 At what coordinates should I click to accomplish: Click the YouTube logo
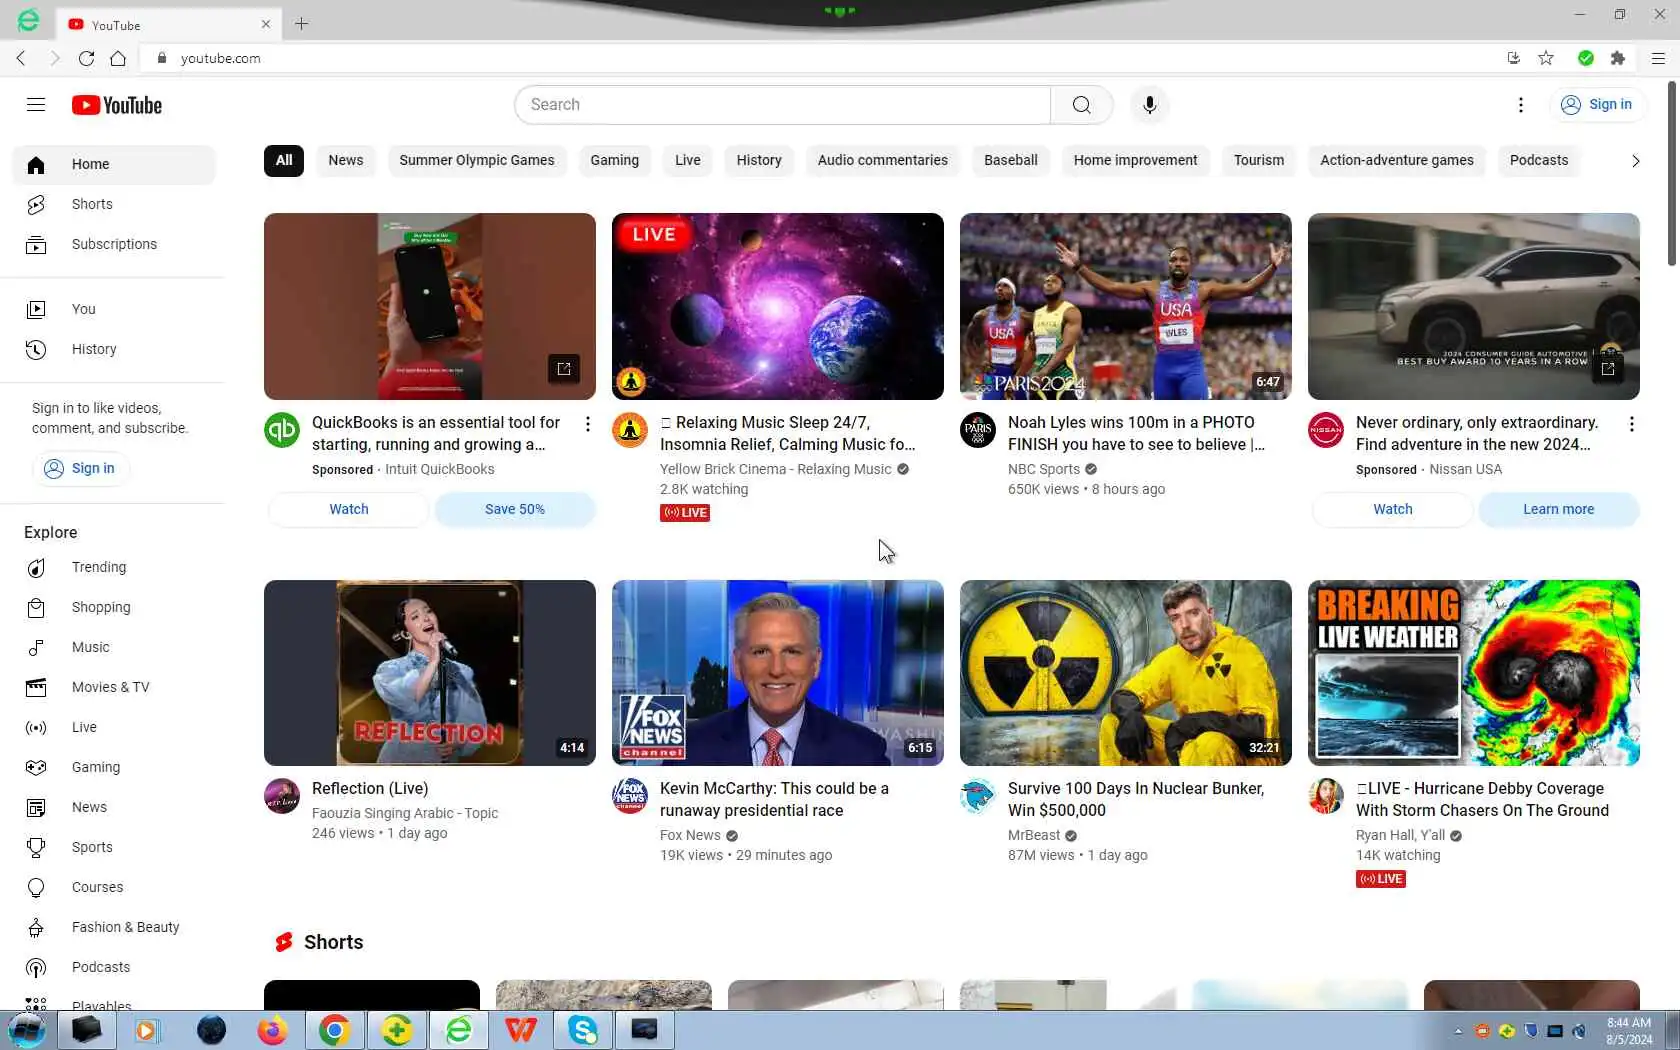coord(117,105)
